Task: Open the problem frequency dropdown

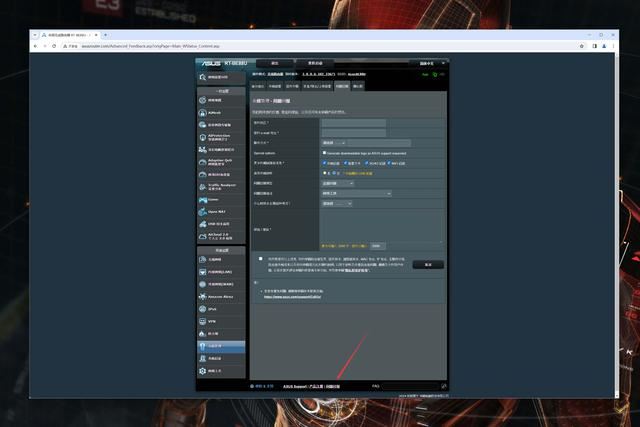Action: click(337, 183)
